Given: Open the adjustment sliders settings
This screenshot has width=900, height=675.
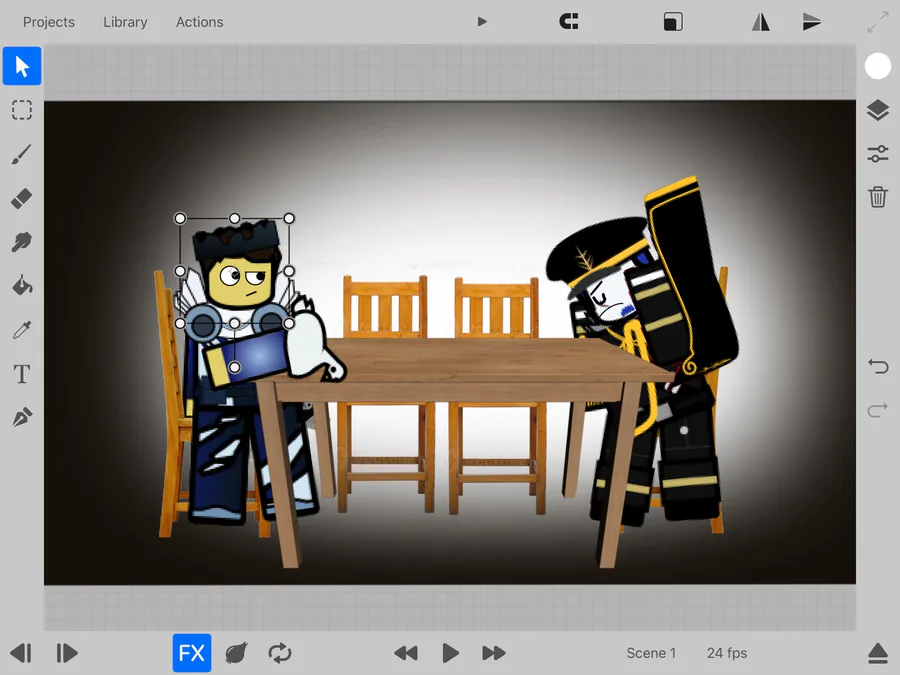Looking at the screenshot, I should click(878, 154).
